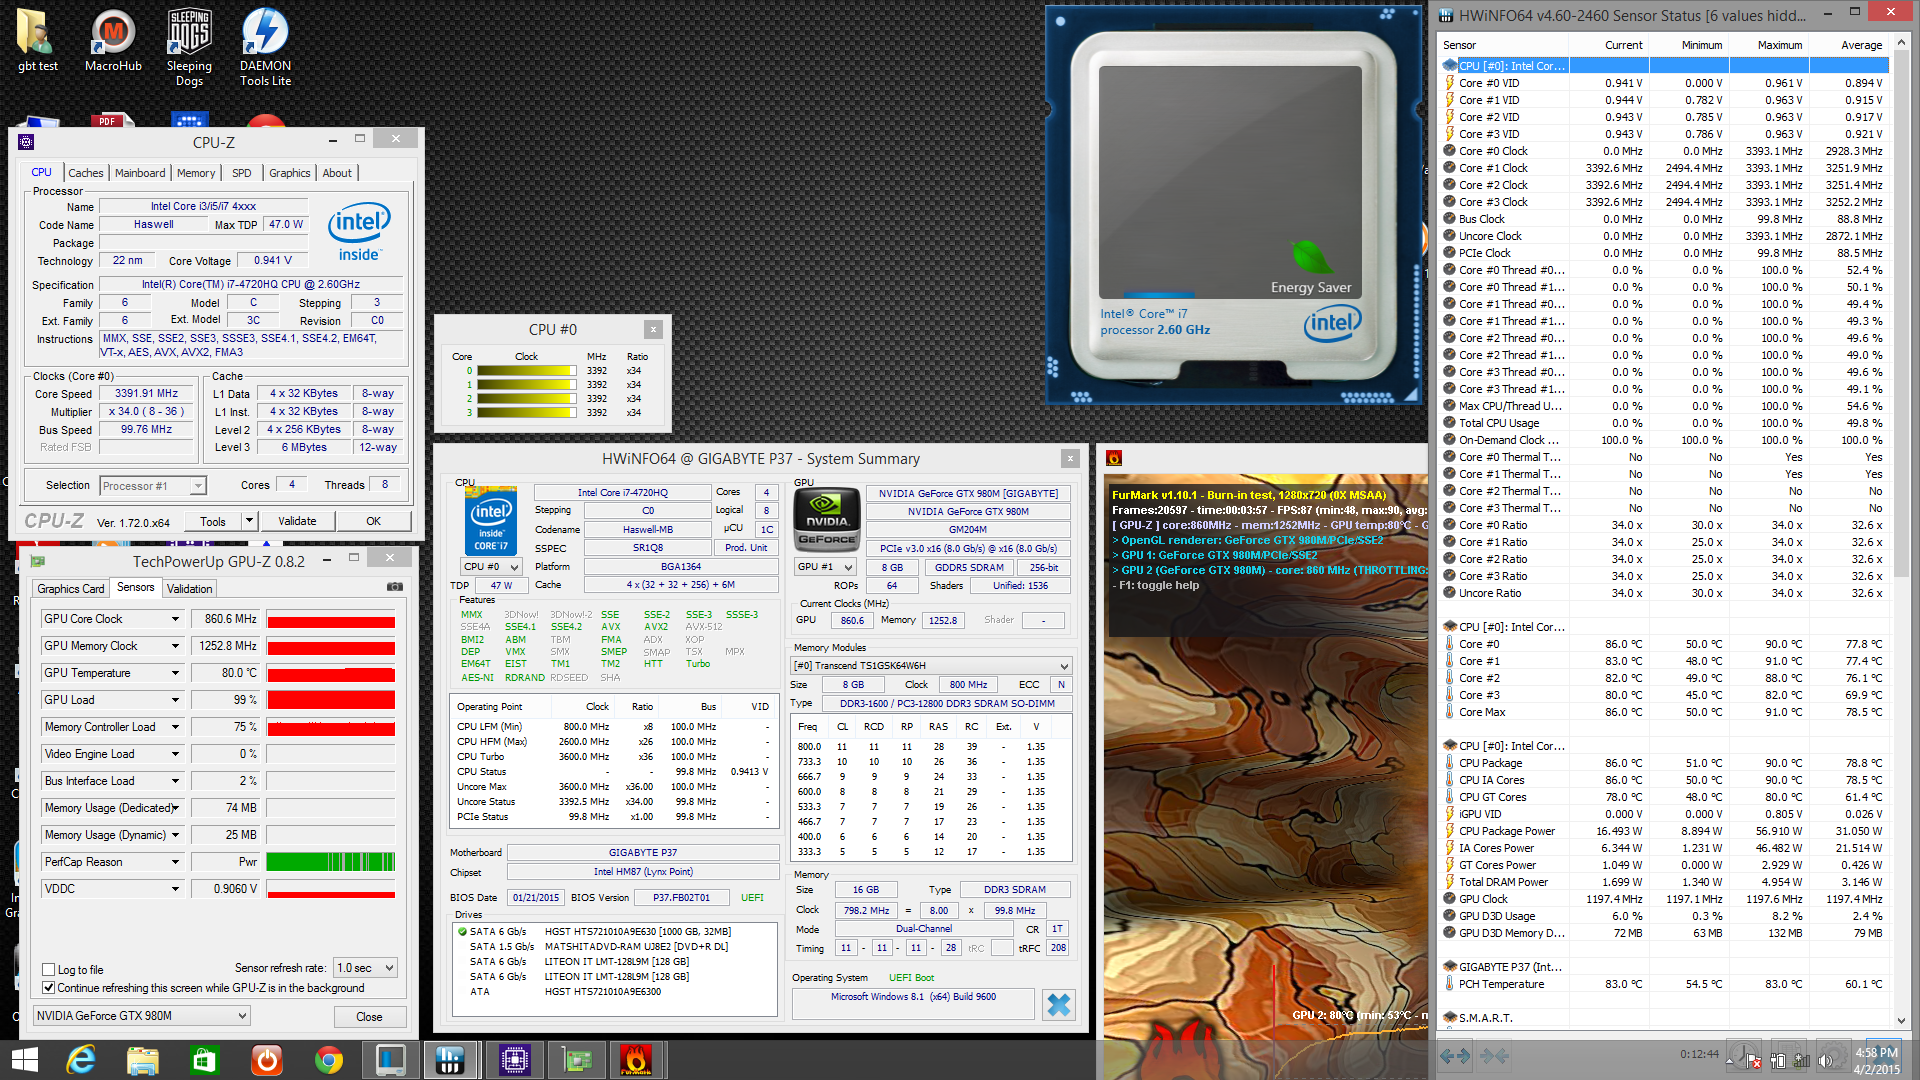Click the collapse arrows icon in the HWiNFO sensor toolbar

(x=1494, y=1055)
